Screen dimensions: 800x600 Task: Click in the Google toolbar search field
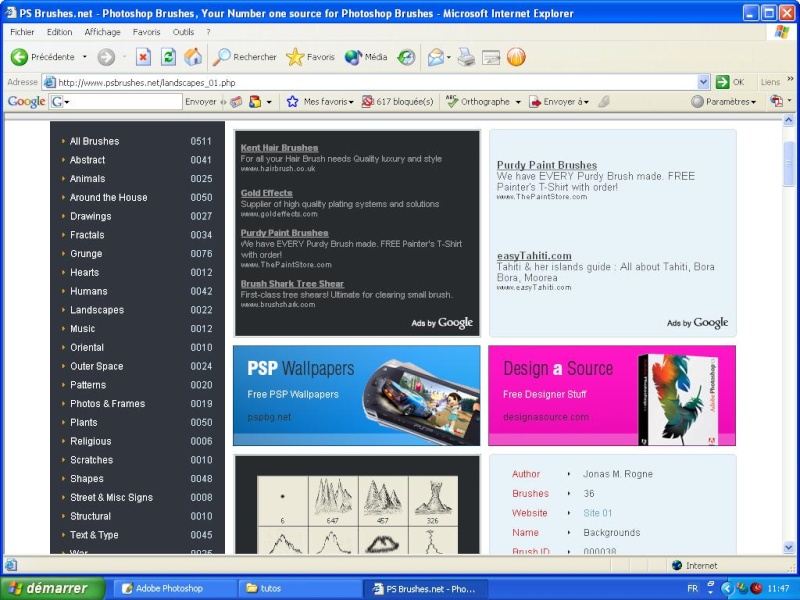(x=126, y=102)
